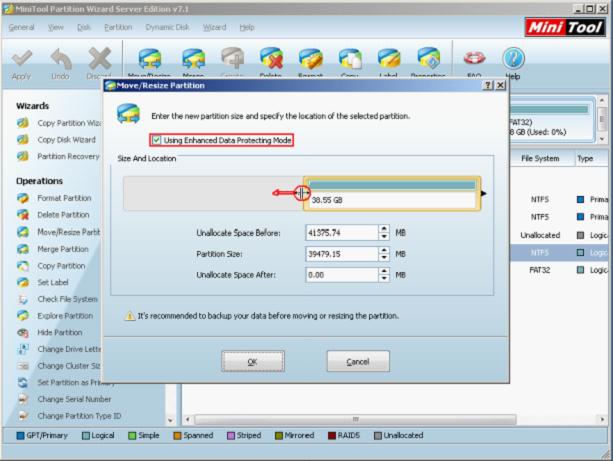
Task: Choose Delete Partition in Operations list
Action: point(53,215)
